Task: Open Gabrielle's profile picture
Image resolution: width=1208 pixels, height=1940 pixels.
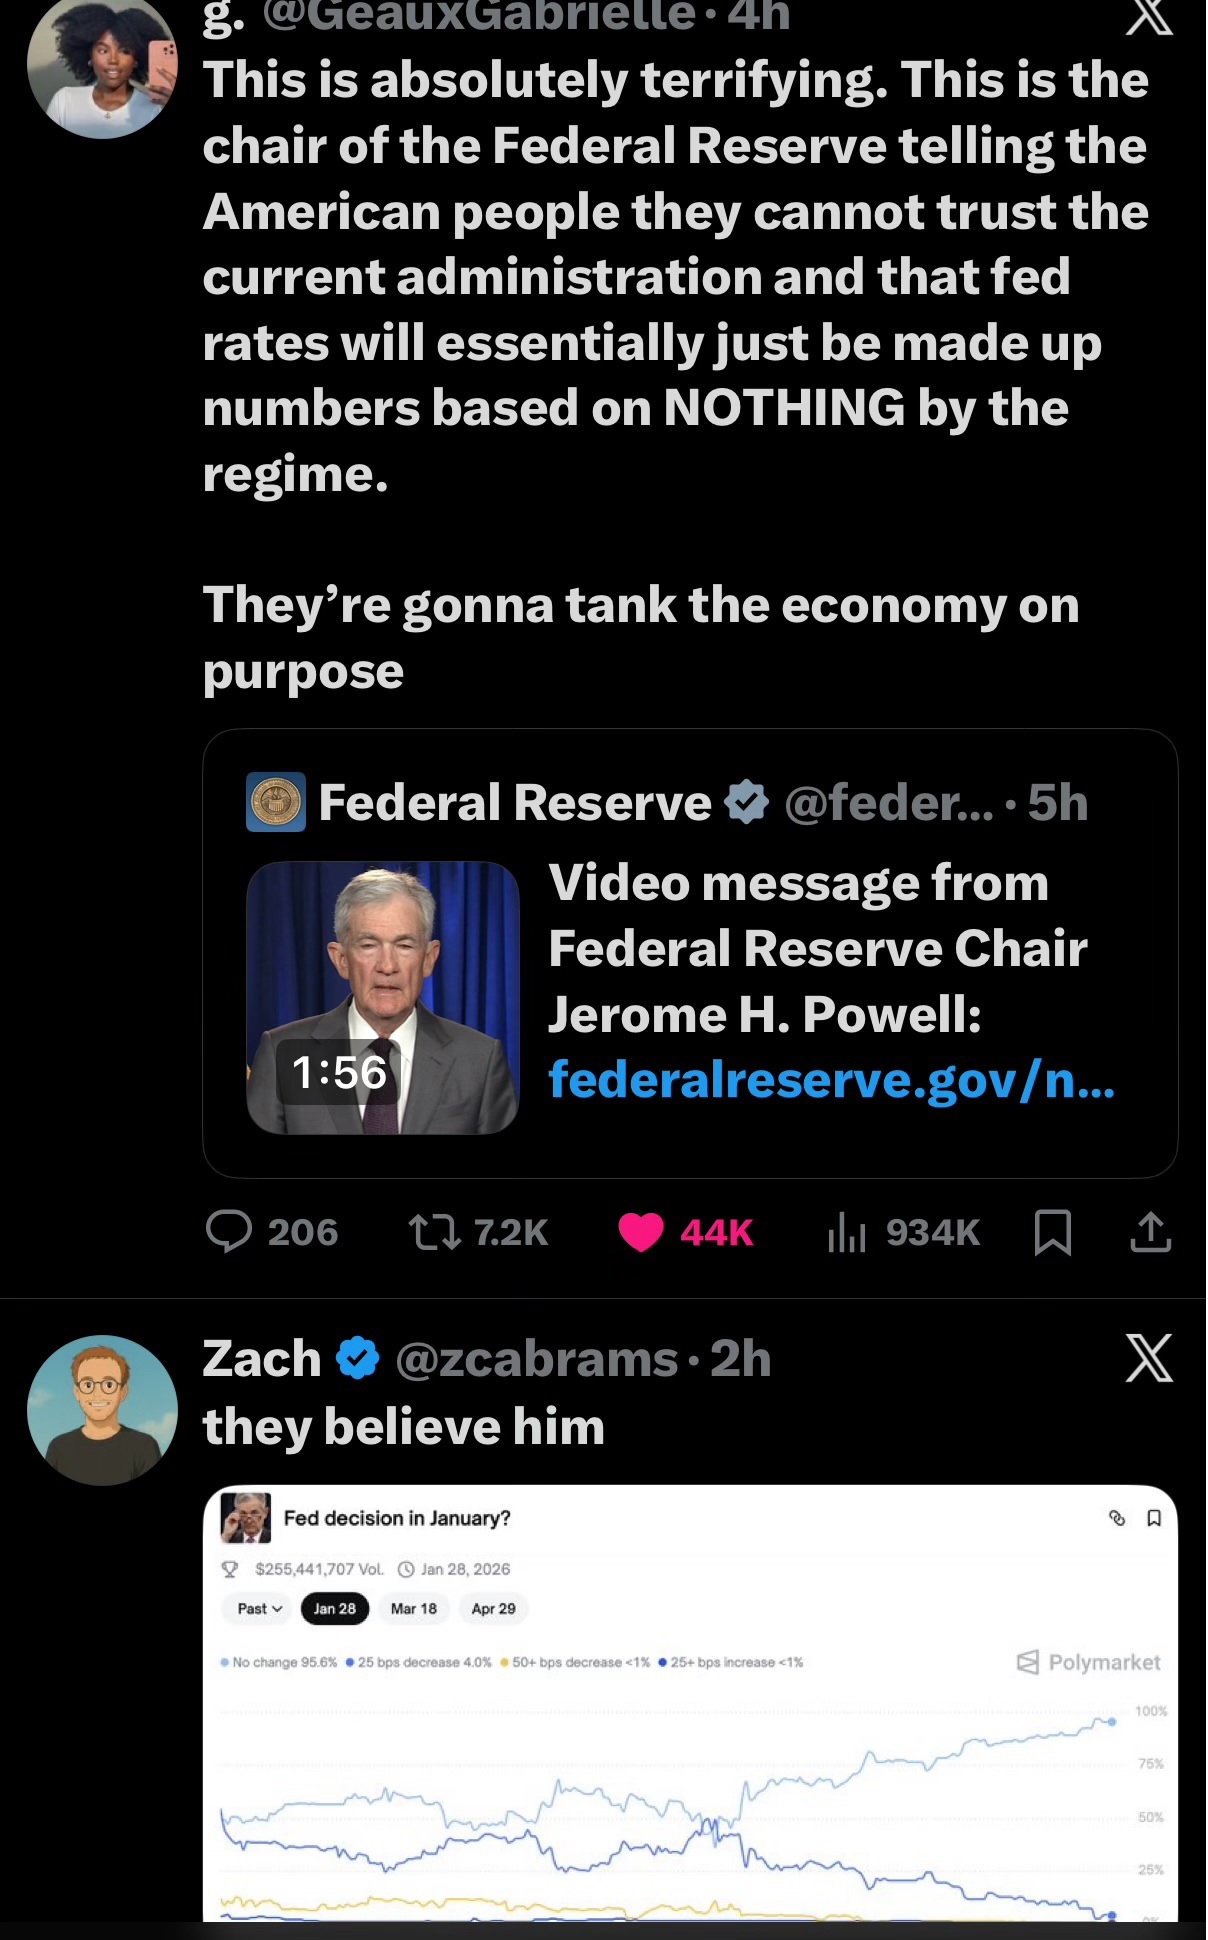Action: (x=102, y=65)
